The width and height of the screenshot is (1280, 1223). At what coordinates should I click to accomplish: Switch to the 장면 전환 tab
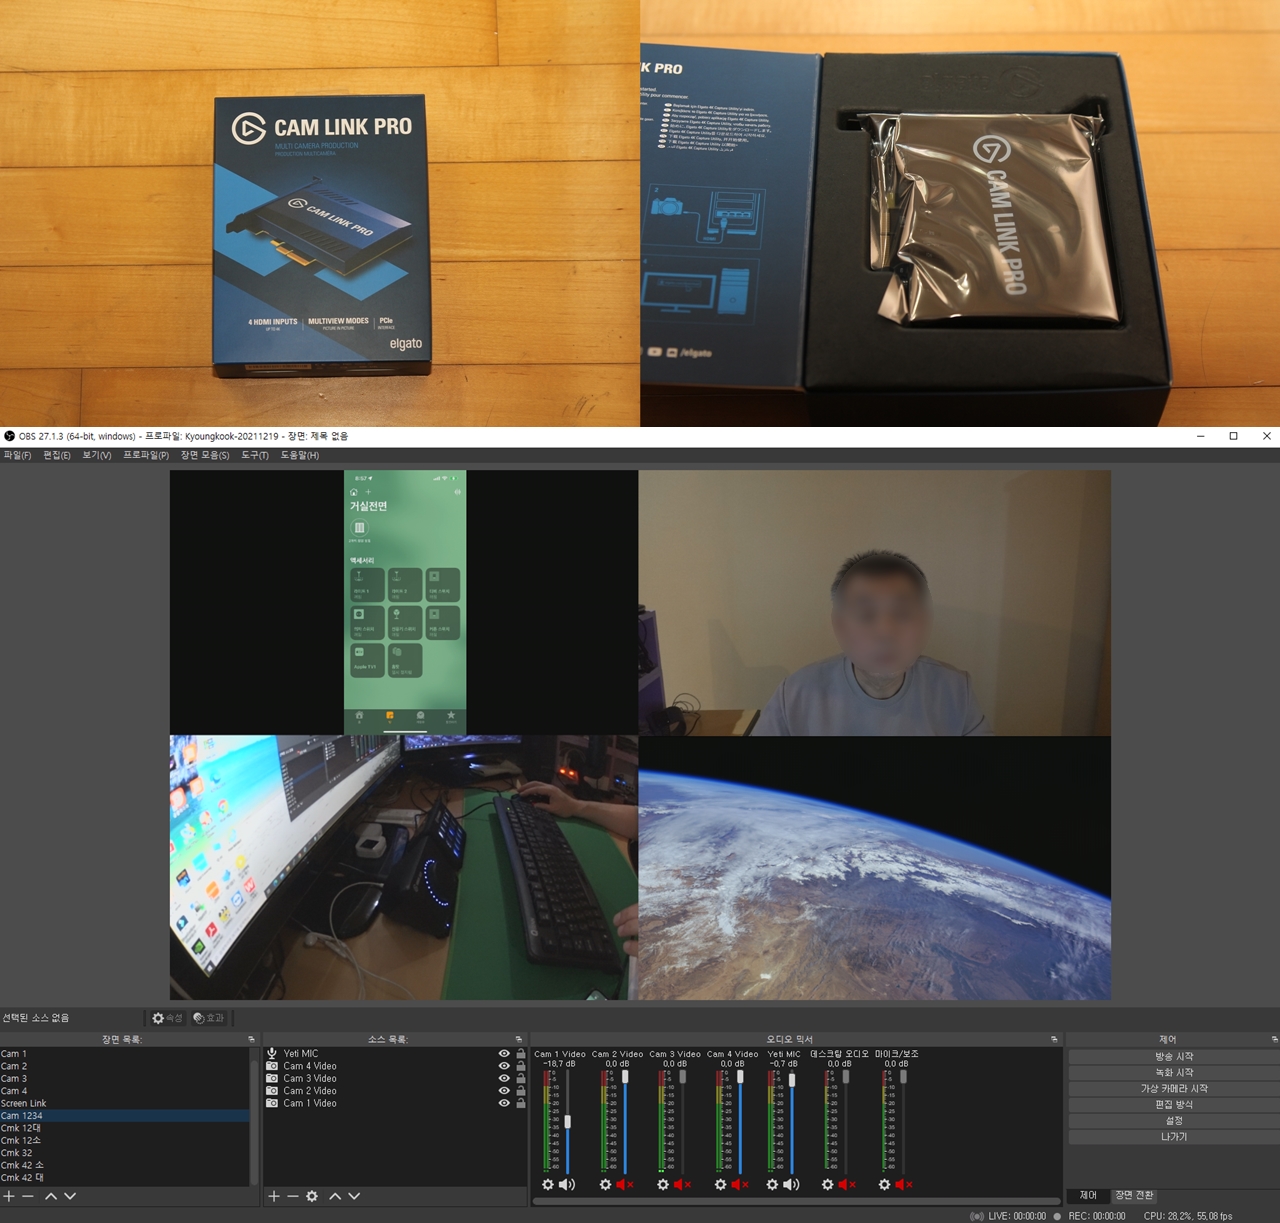[1134, 1196]
